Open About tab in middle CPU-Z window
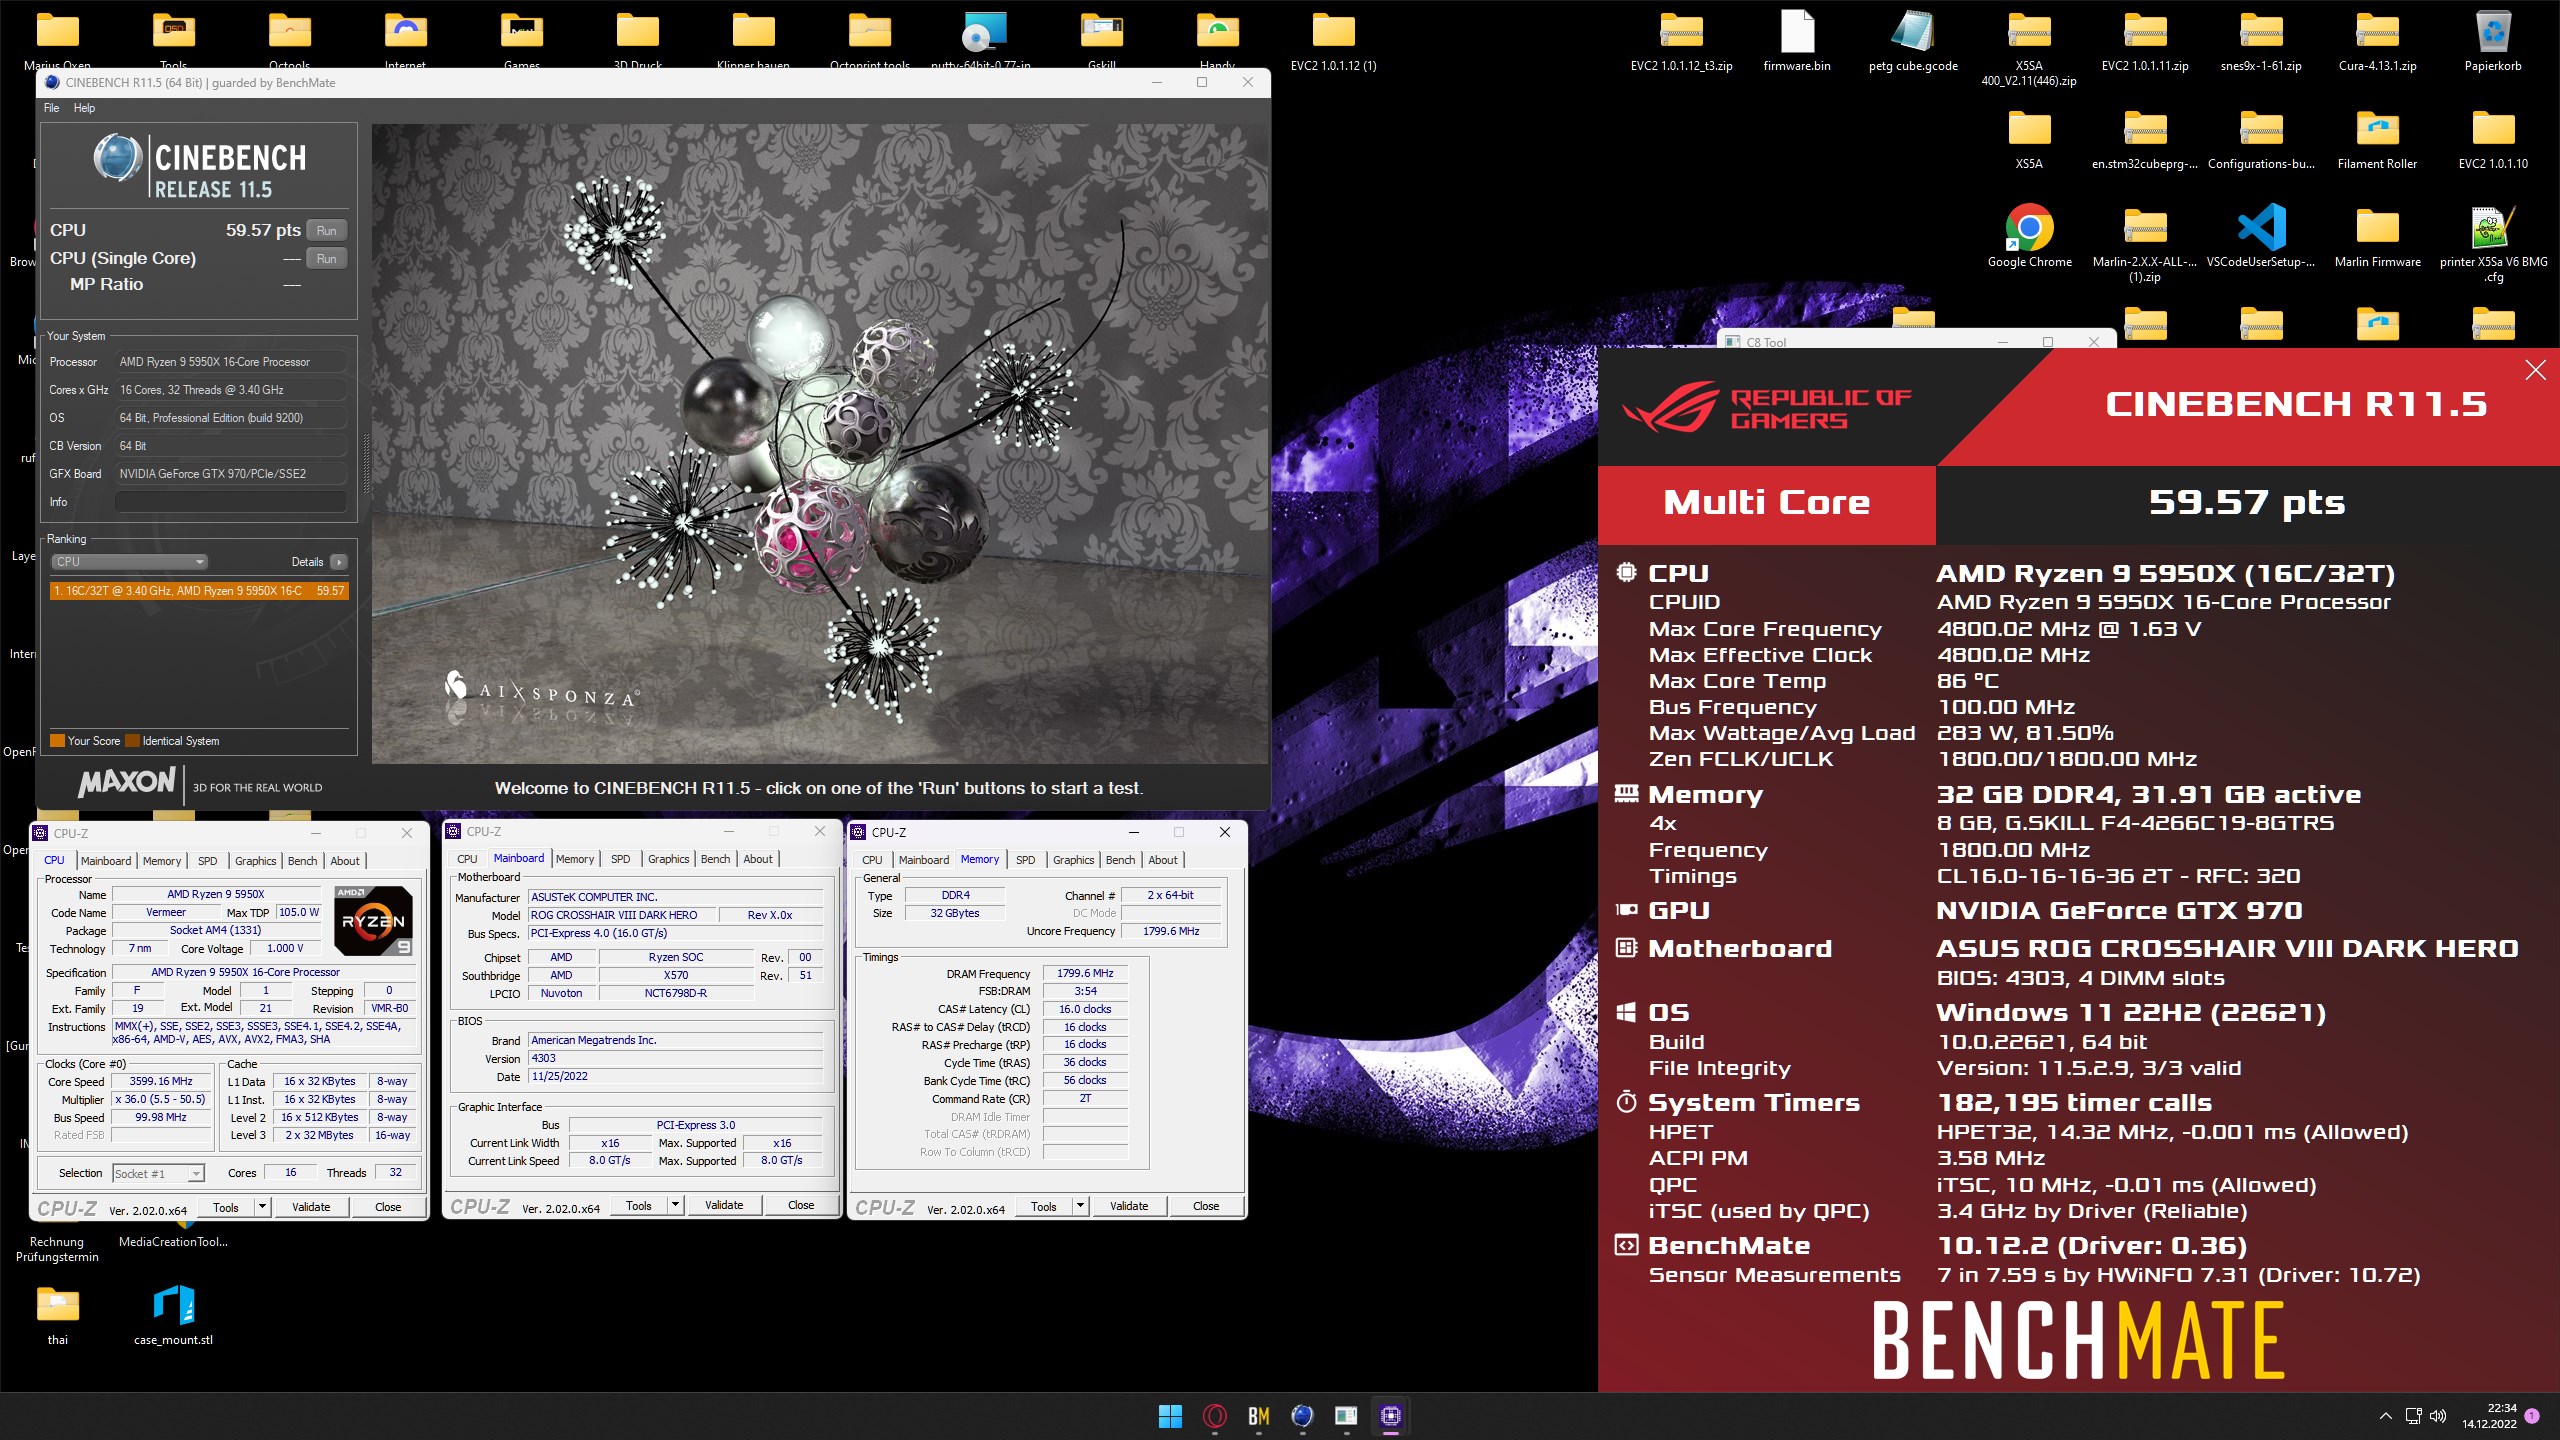Image resolution: width=2560 pixels, height=1440 pixels. (x=758, y=859)
